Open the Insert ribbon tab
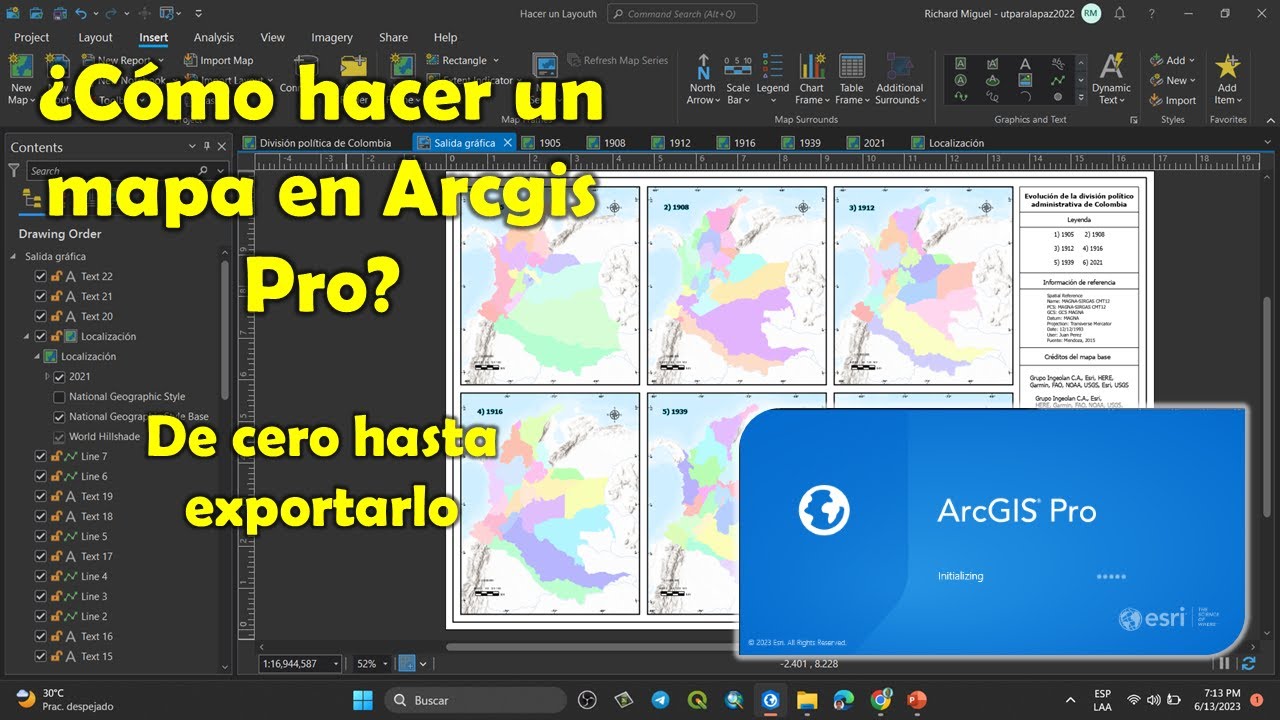 coord(153,38)
